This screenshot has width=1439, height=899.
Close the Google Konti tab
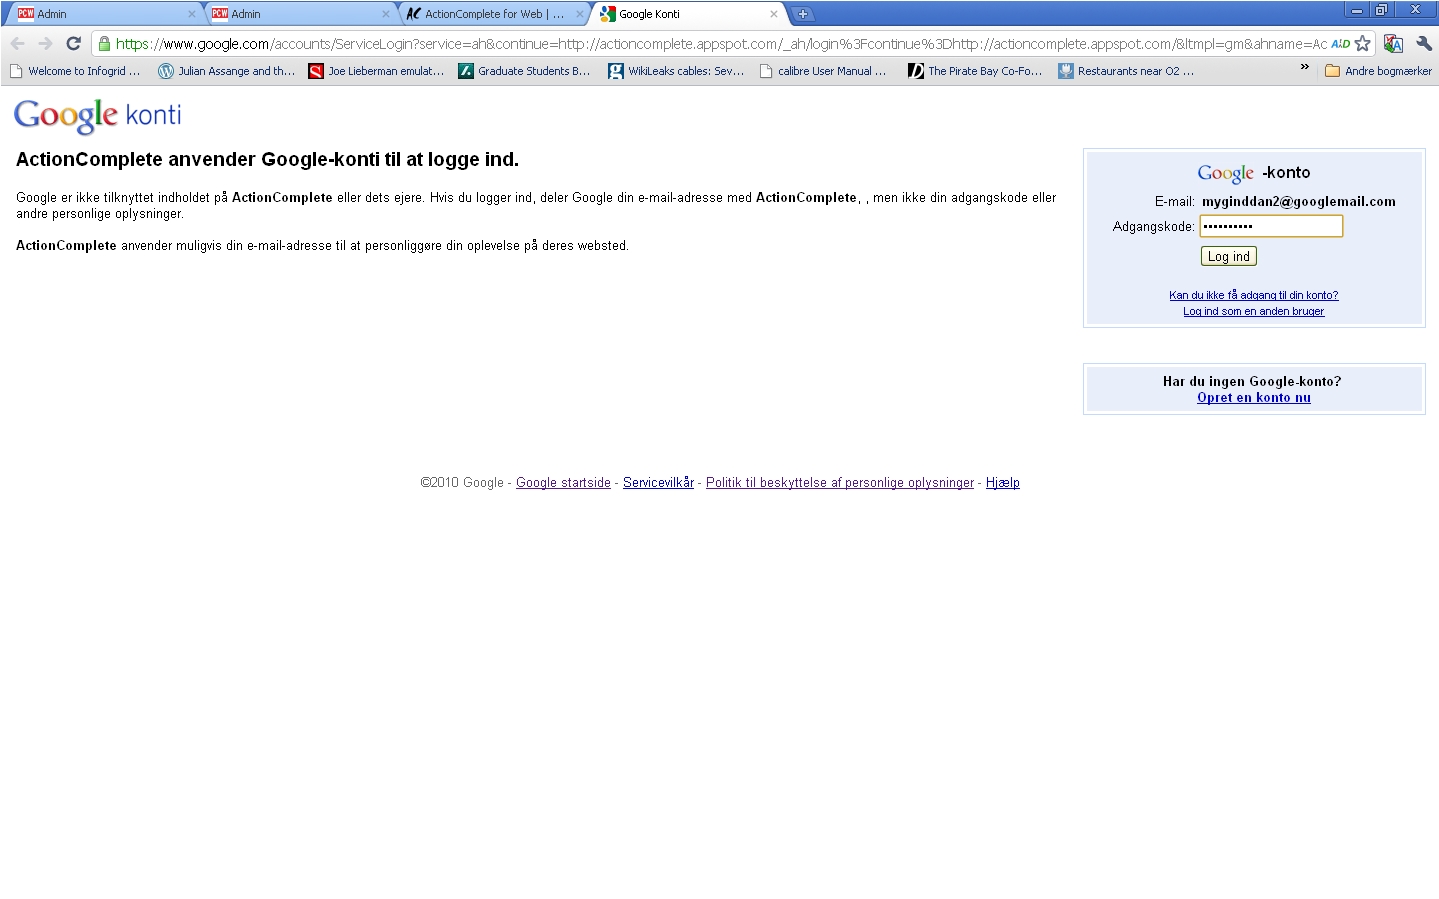coord(773,14)
